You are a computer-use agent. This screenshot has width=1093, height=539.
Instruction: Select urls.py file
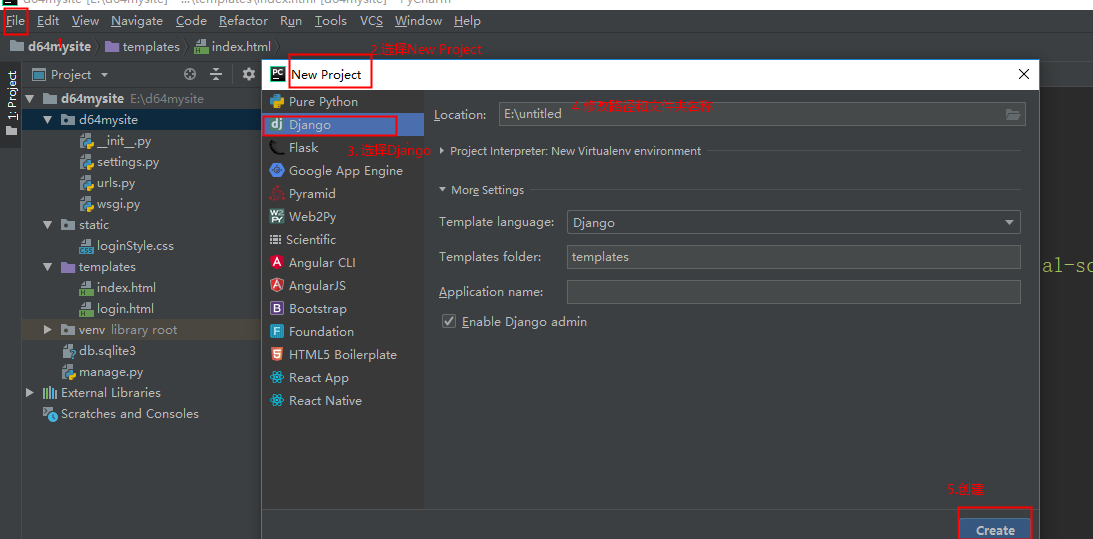(107, 183)
